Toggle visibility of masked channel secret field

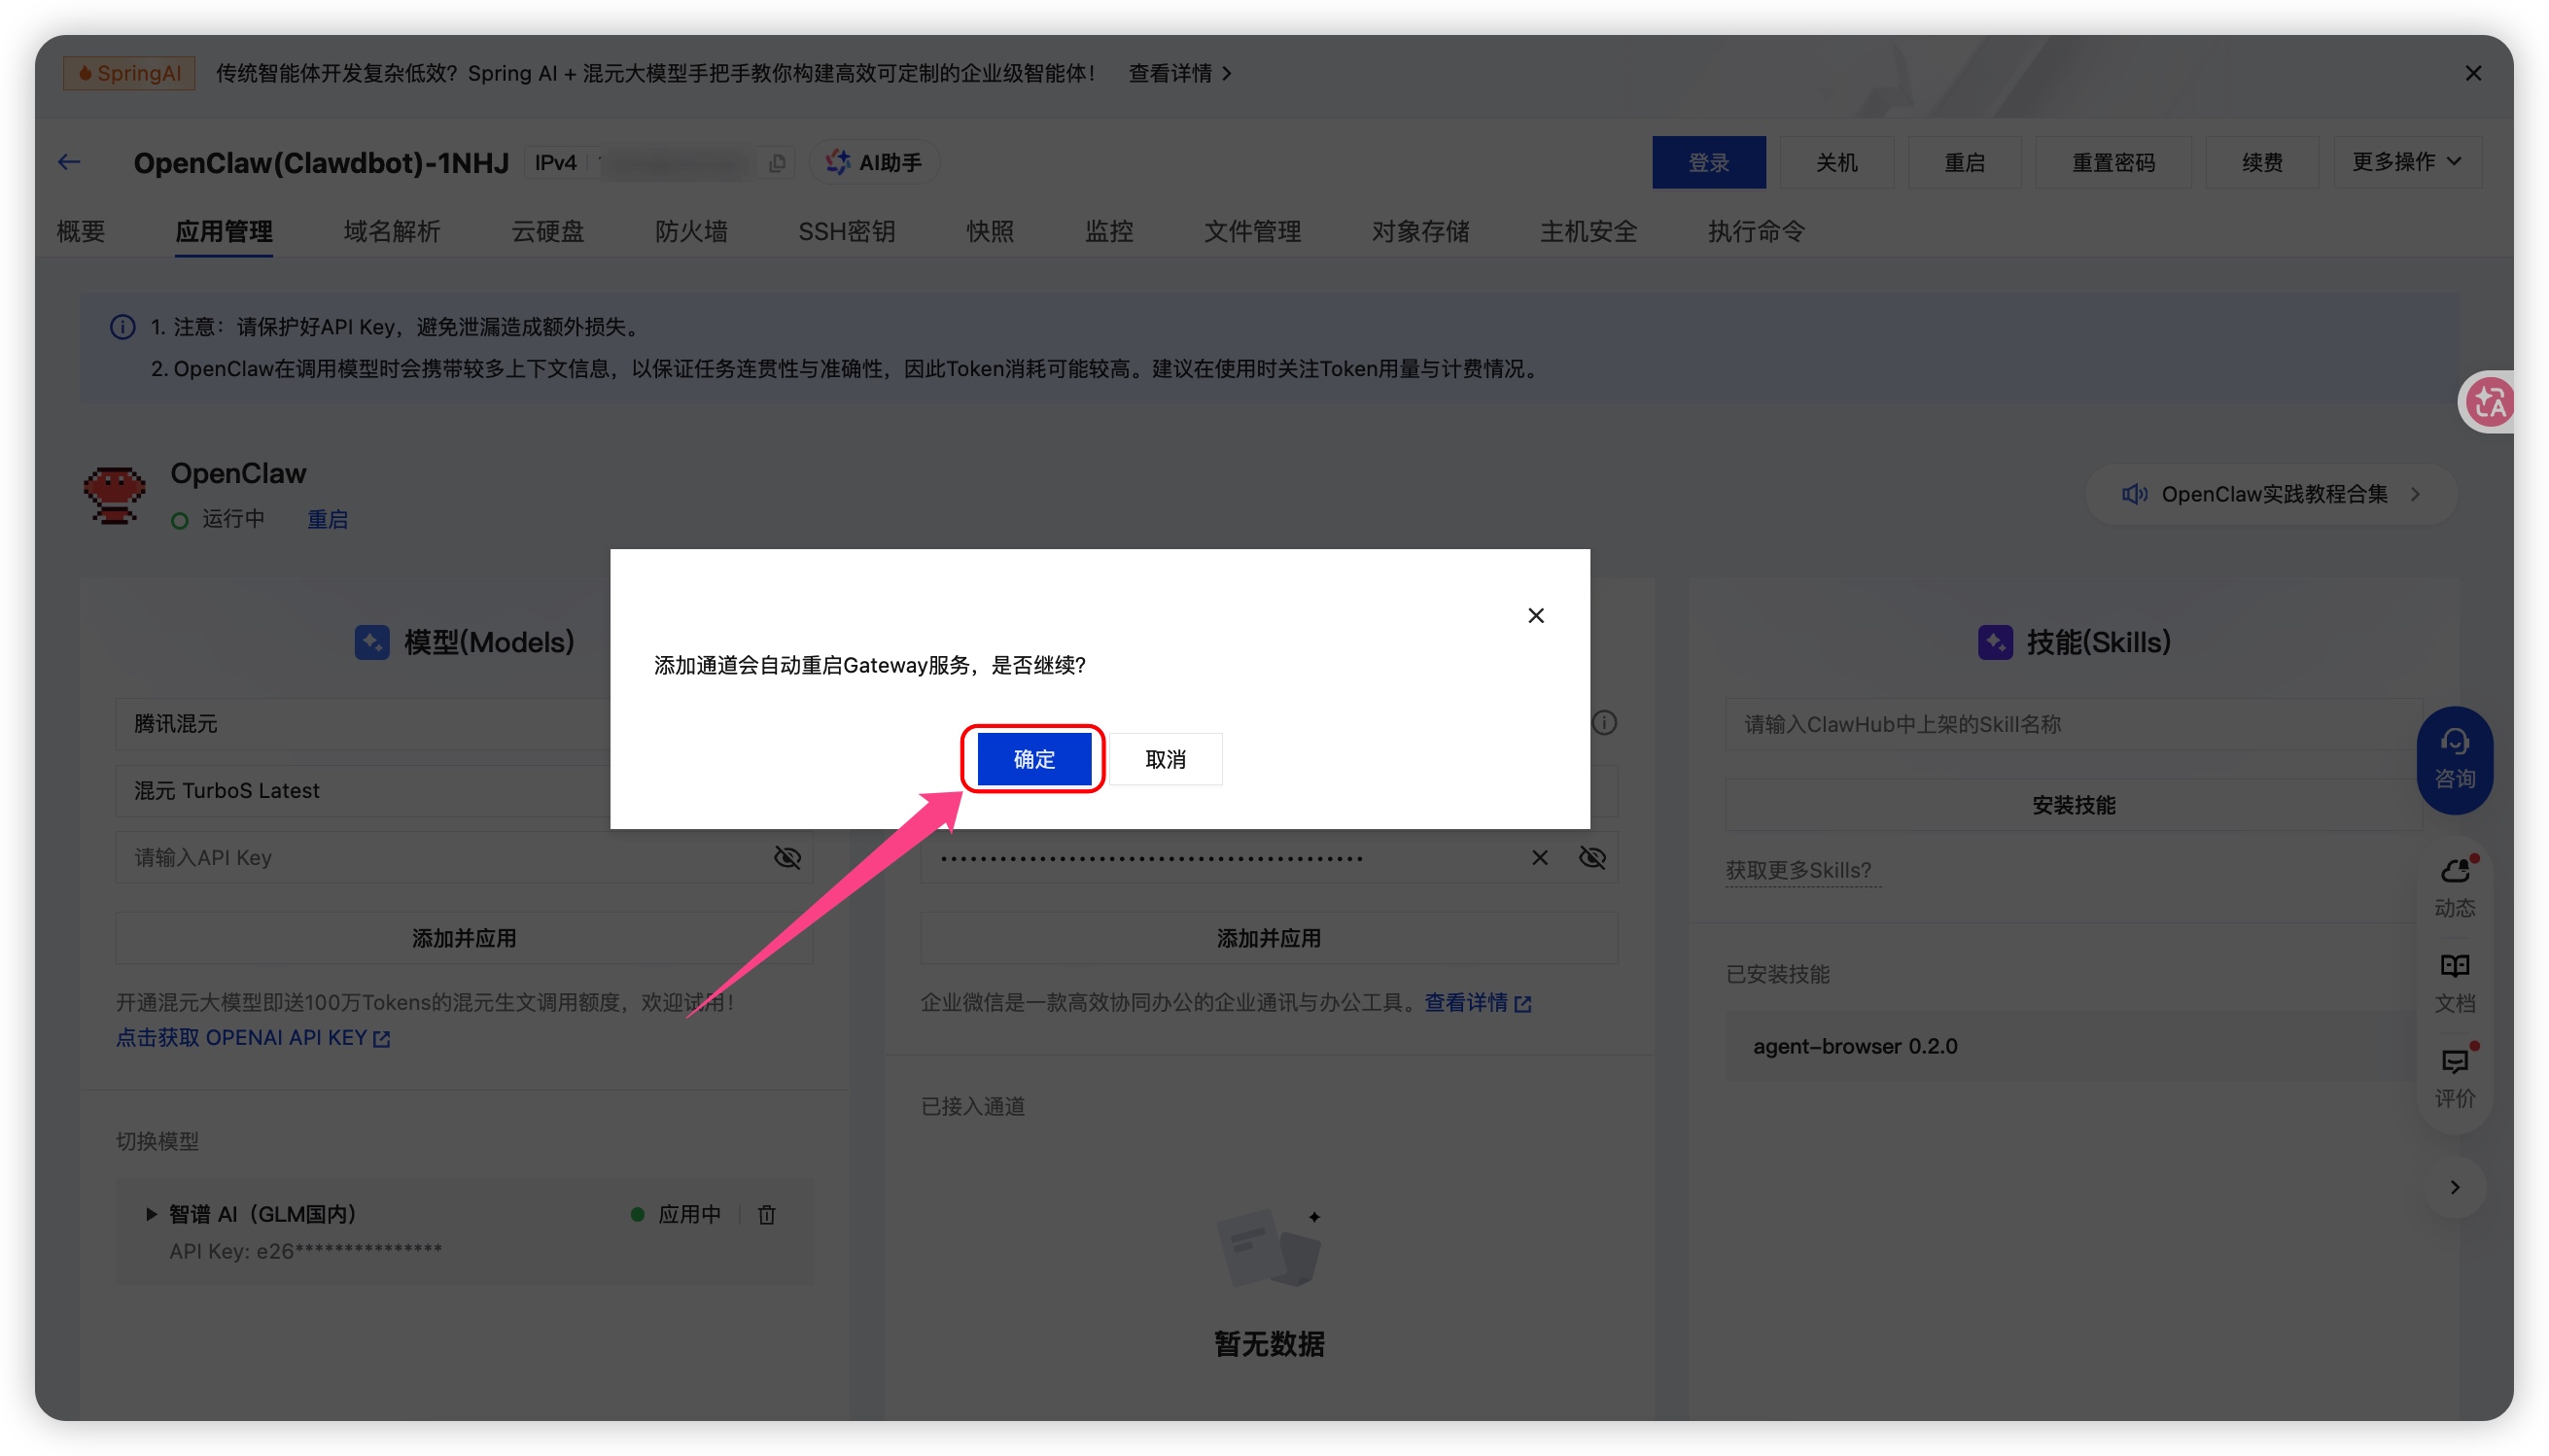pyautogui.click(x=1592, y=857)
